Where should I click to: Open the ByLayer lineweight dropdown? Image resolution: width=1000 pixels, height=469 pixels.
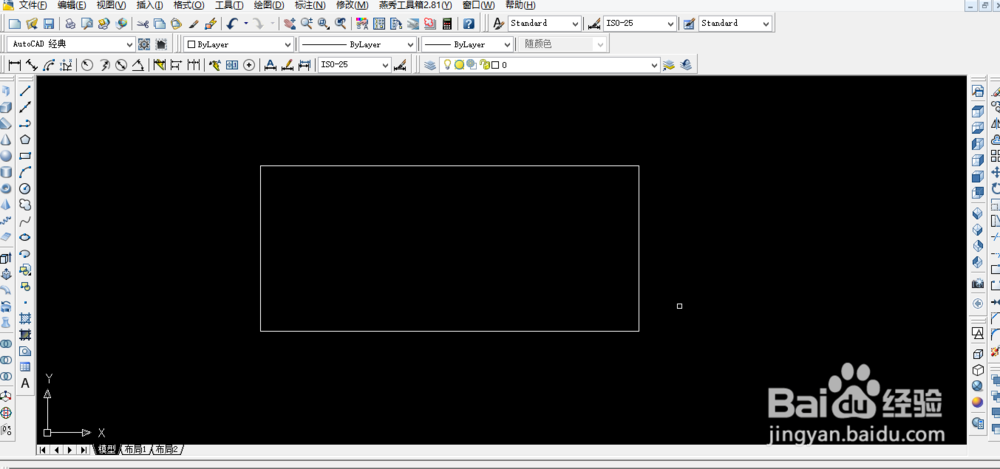tap(467, 45)
